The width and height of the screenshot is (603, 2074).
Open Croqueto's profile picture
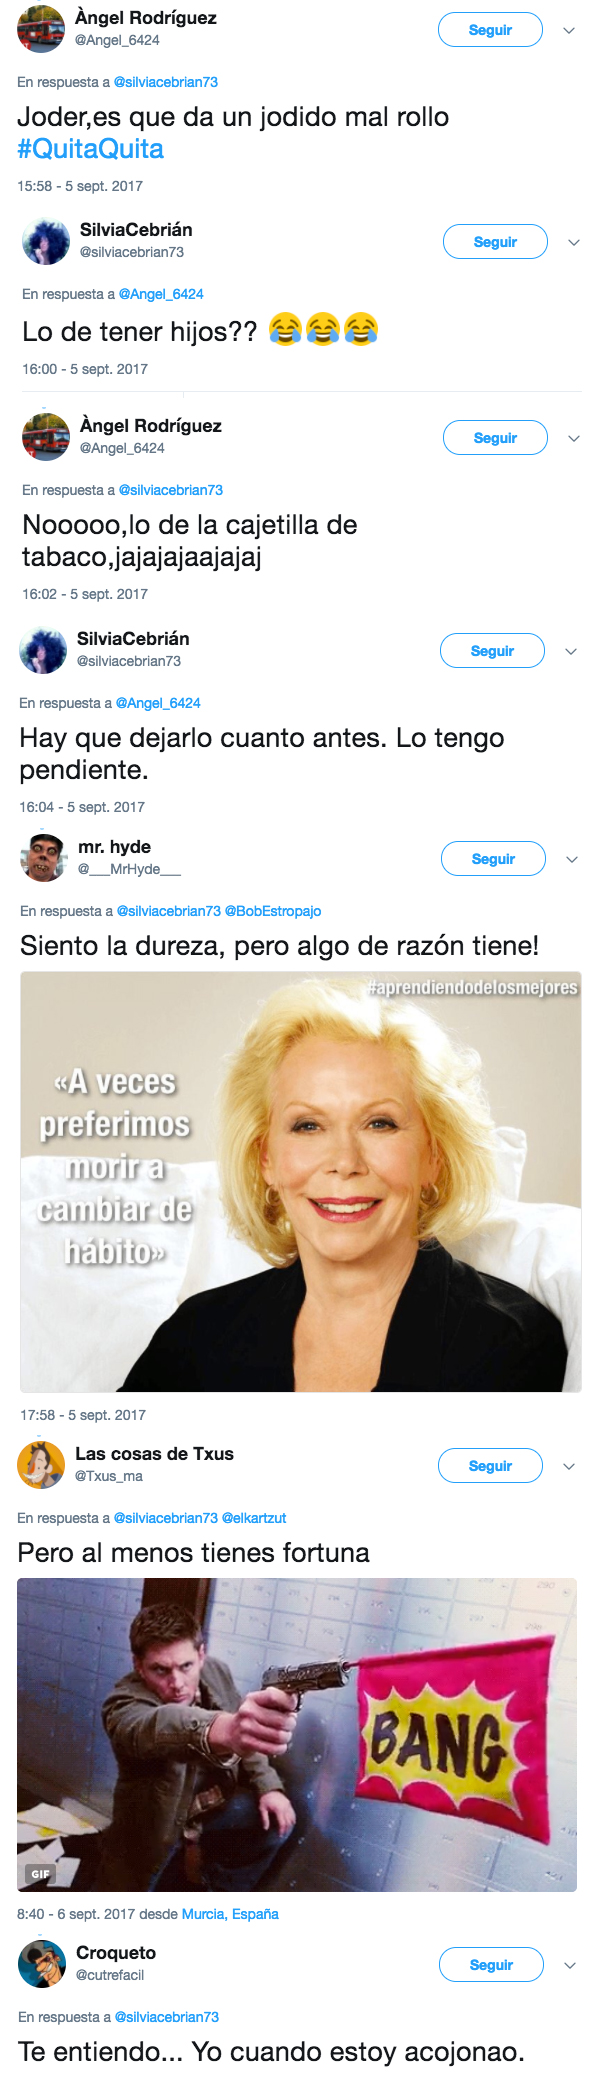(42, 1964)
